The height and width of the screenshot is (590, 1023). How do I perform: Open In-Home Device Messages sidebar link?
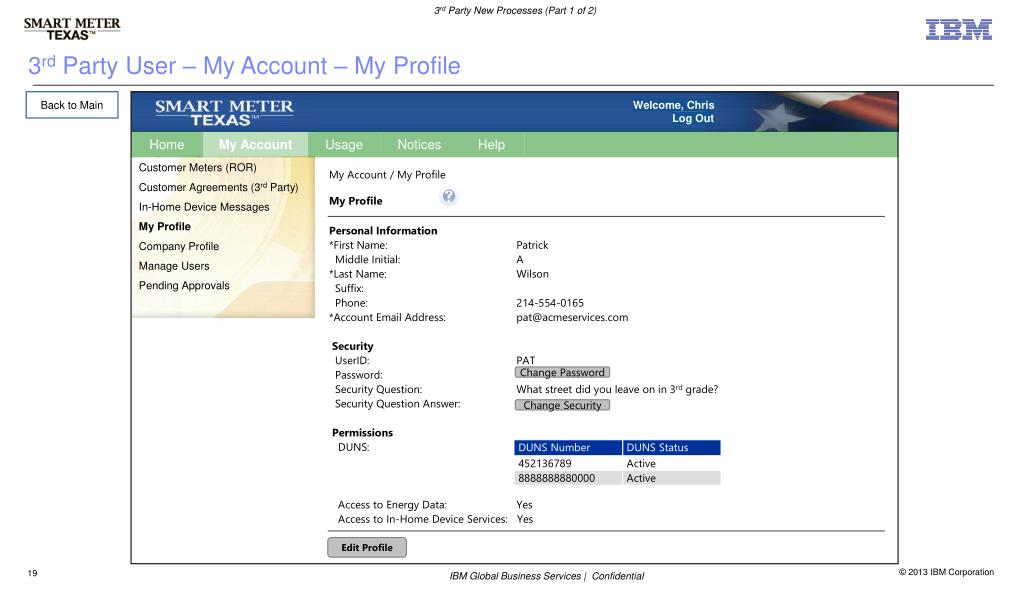click(204, 207)
